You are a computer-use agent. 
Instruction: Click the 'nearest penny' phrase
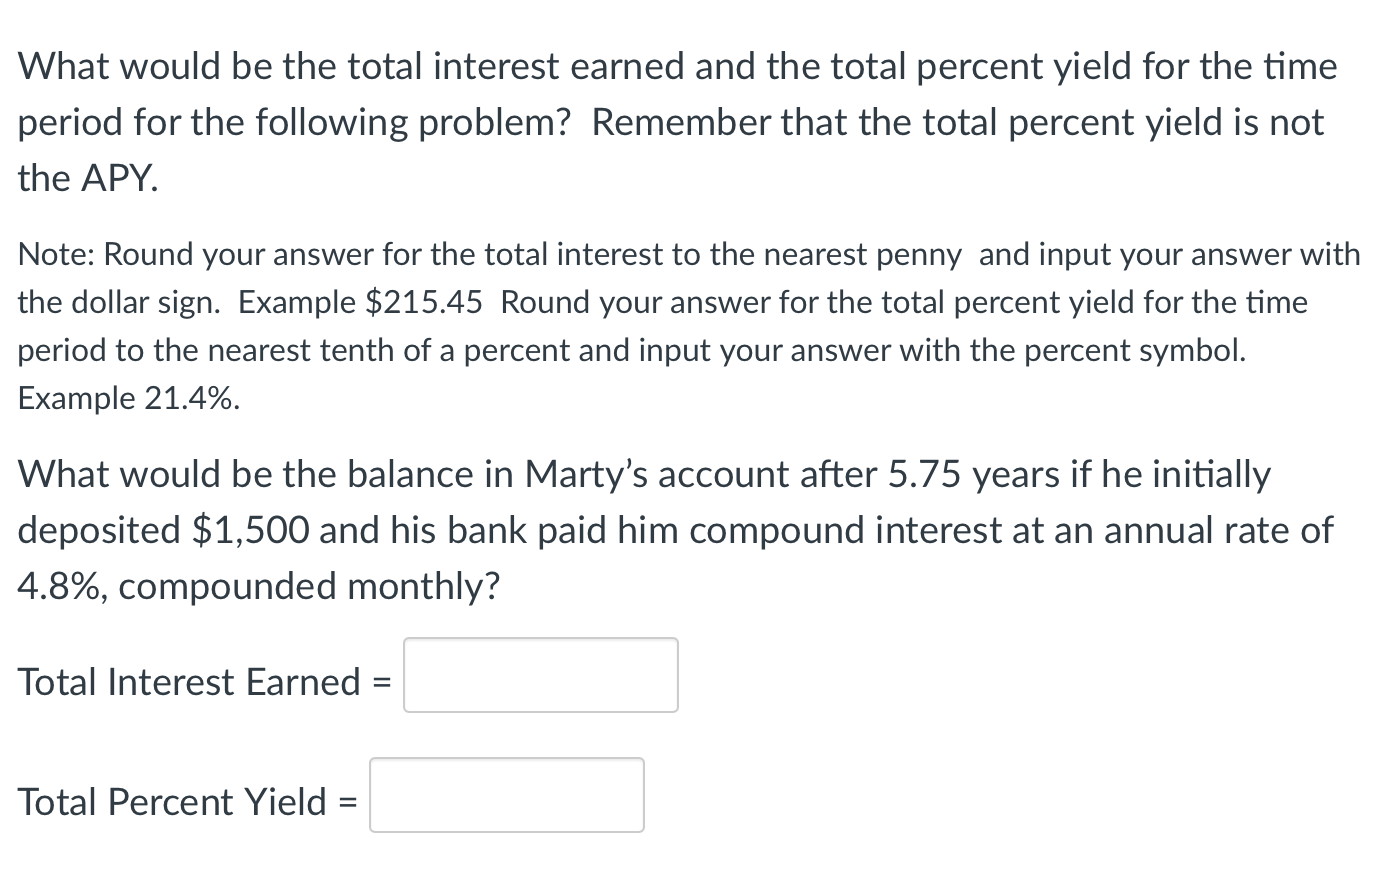[x=862, y=254]
